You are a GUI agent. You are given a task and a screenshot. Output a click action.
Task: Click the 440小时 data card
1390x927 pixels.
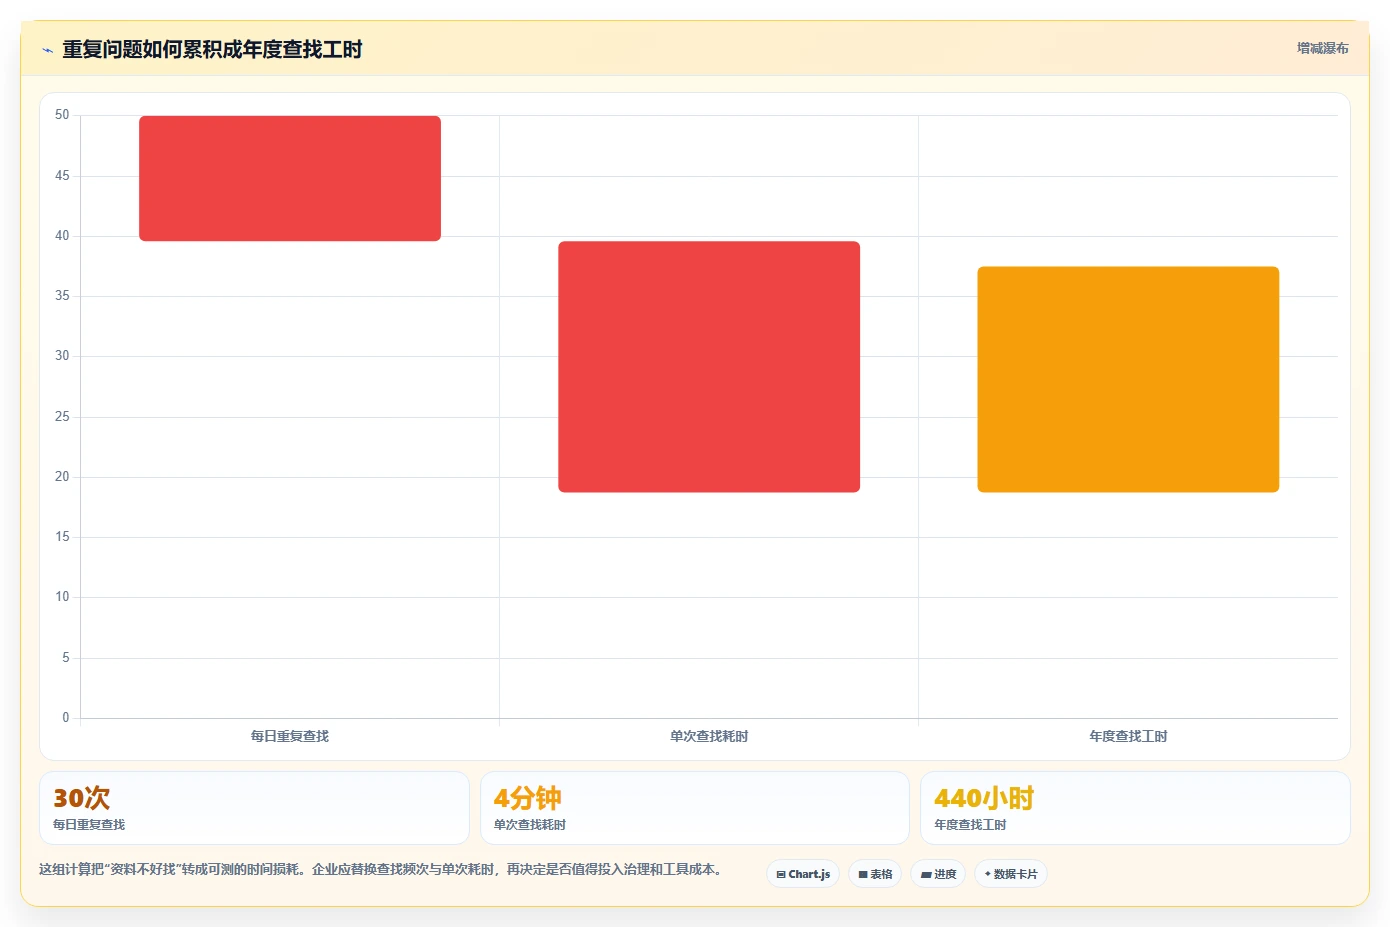pos(1135,808)
